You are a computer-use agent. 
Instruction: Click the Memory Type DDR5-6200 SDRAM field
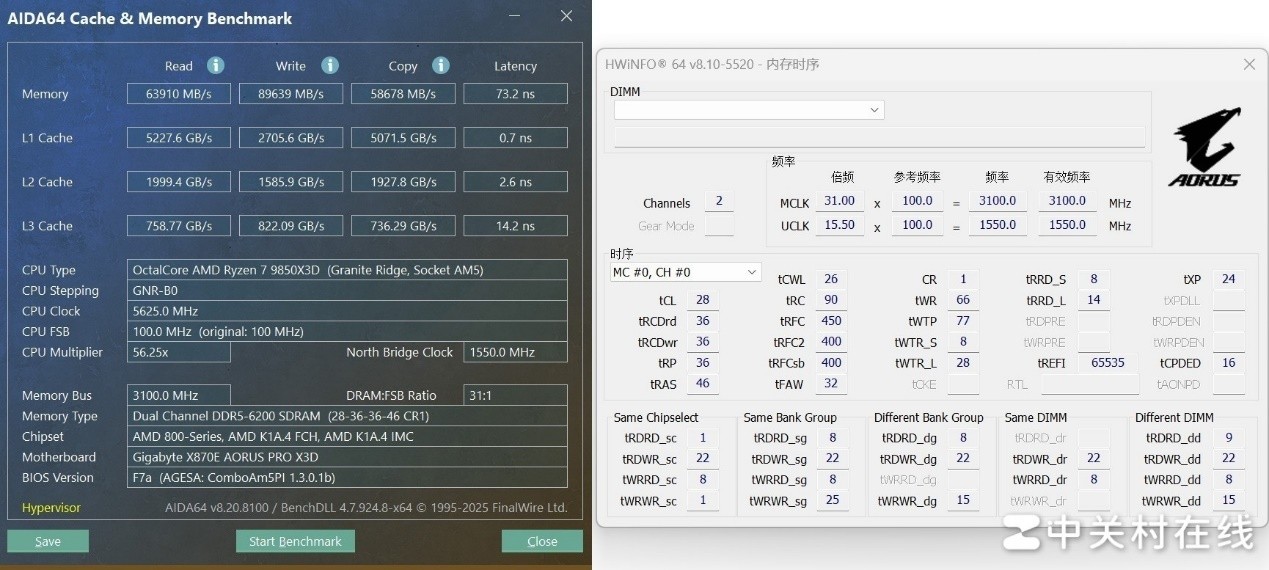point(348,416)
